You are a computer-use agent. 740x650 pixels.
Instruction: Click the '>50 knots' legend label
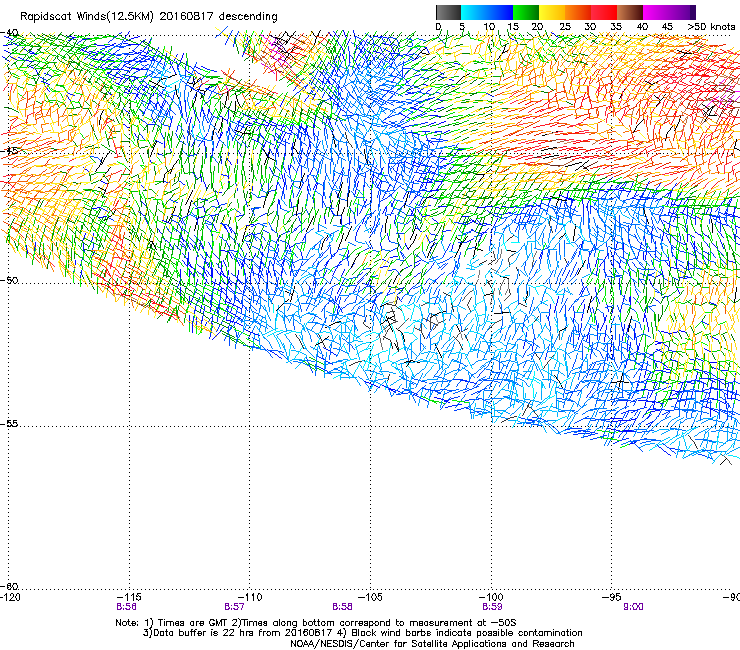click(x=711, y=27)
